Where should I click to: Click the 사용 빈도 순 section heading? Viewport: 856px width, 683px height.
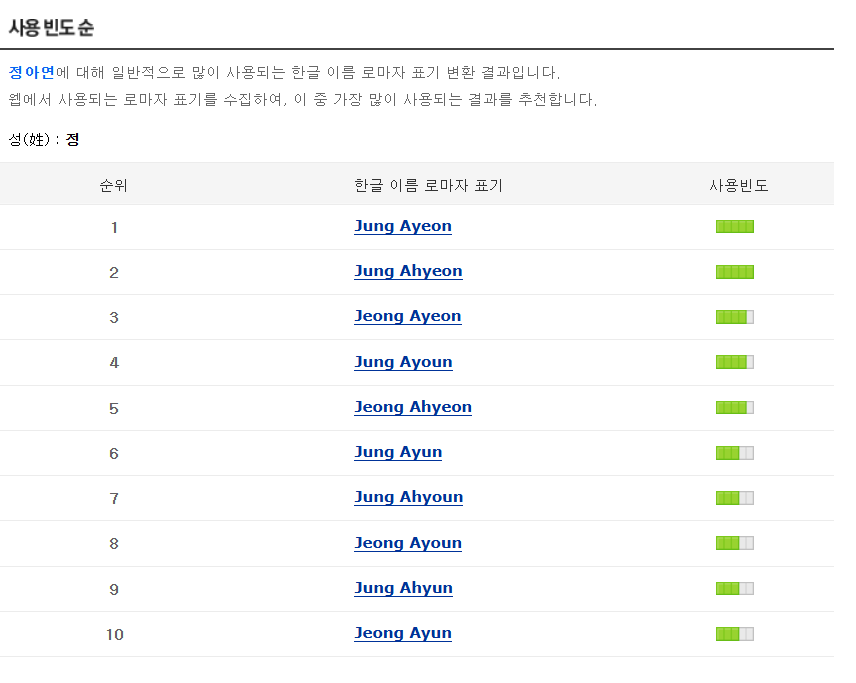coord(51,27)
